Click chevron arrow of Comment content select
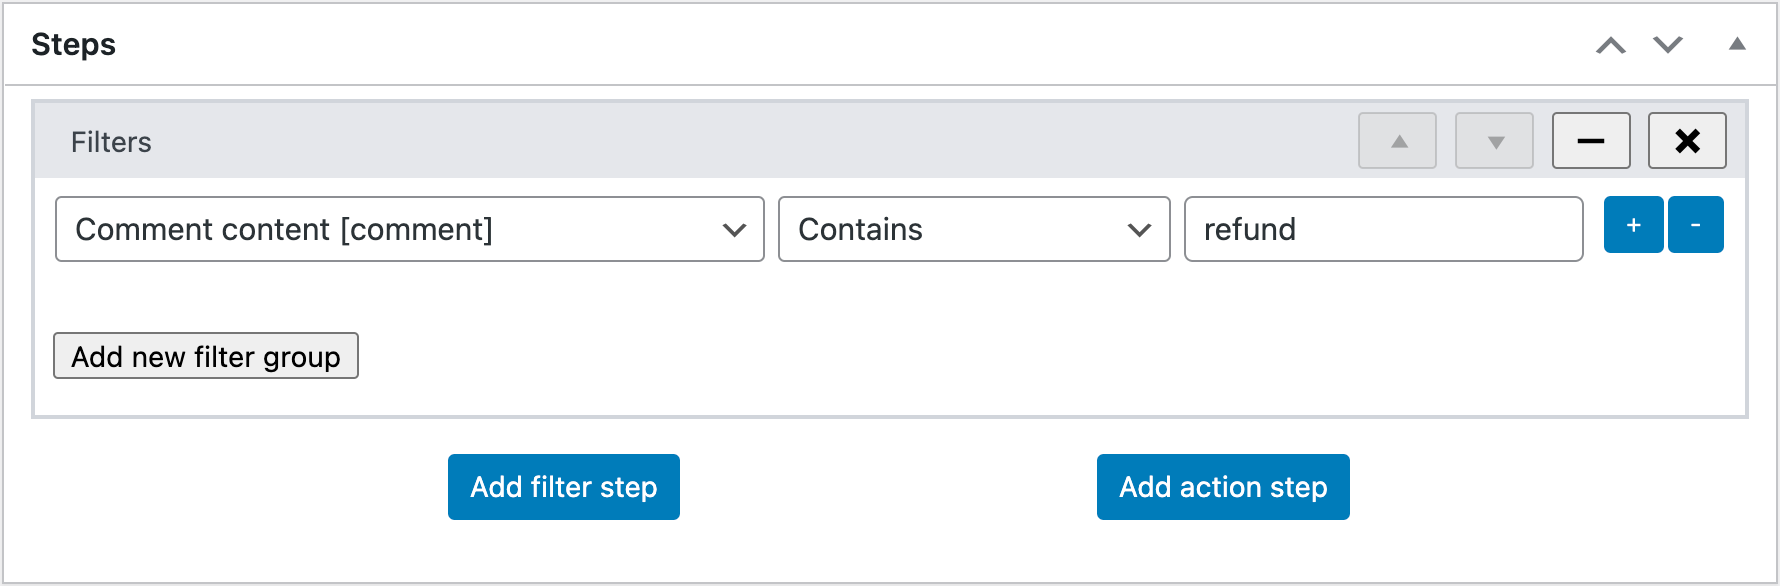 coord(734,230)
